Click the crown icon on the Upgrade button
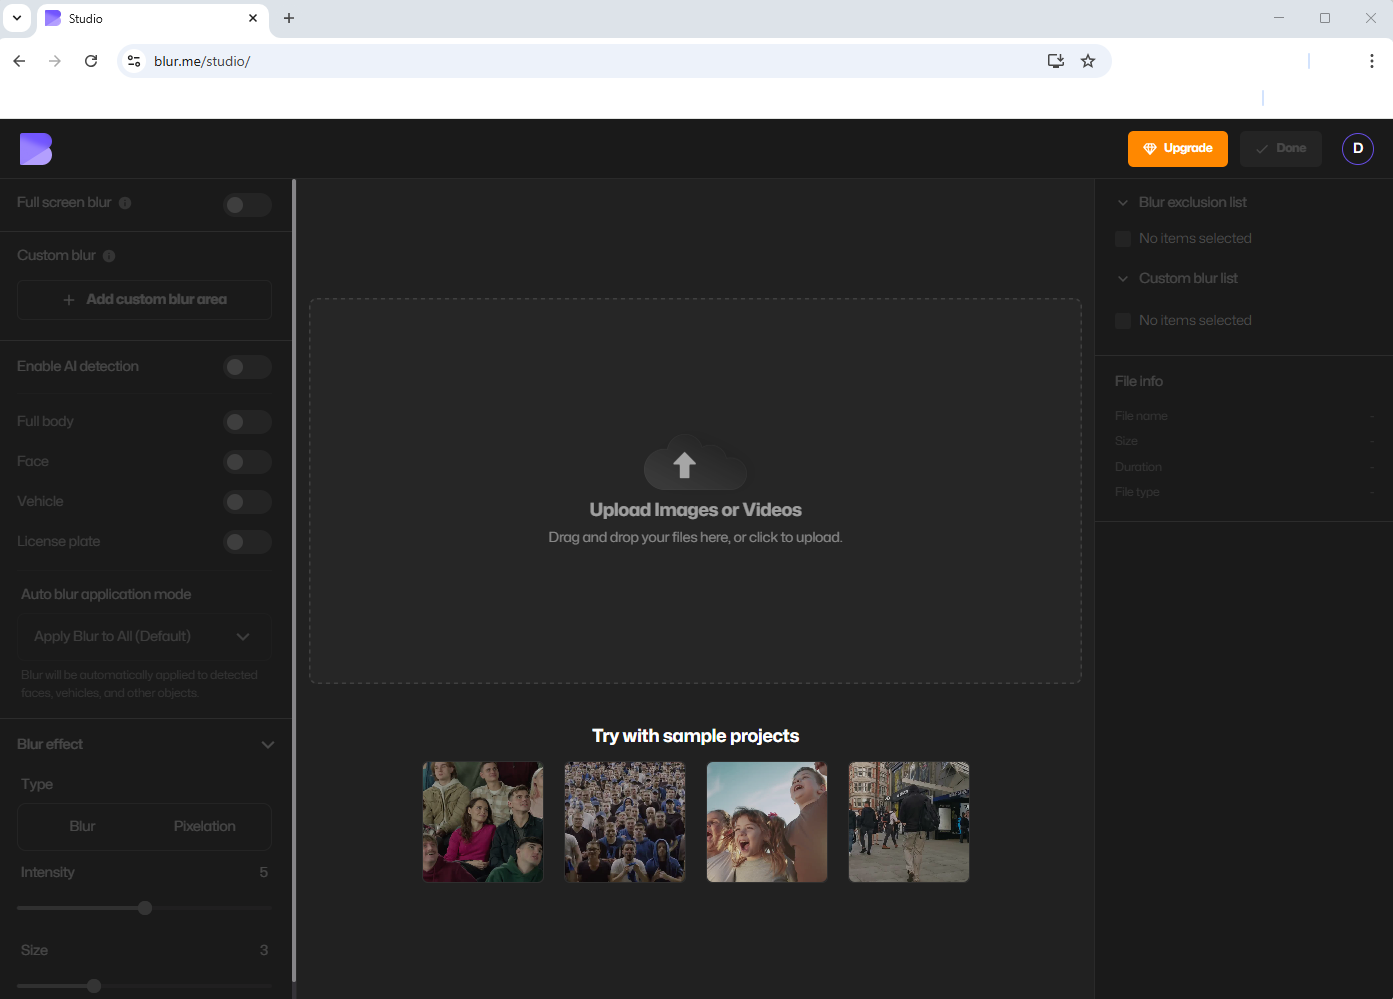 [1148, 148]
